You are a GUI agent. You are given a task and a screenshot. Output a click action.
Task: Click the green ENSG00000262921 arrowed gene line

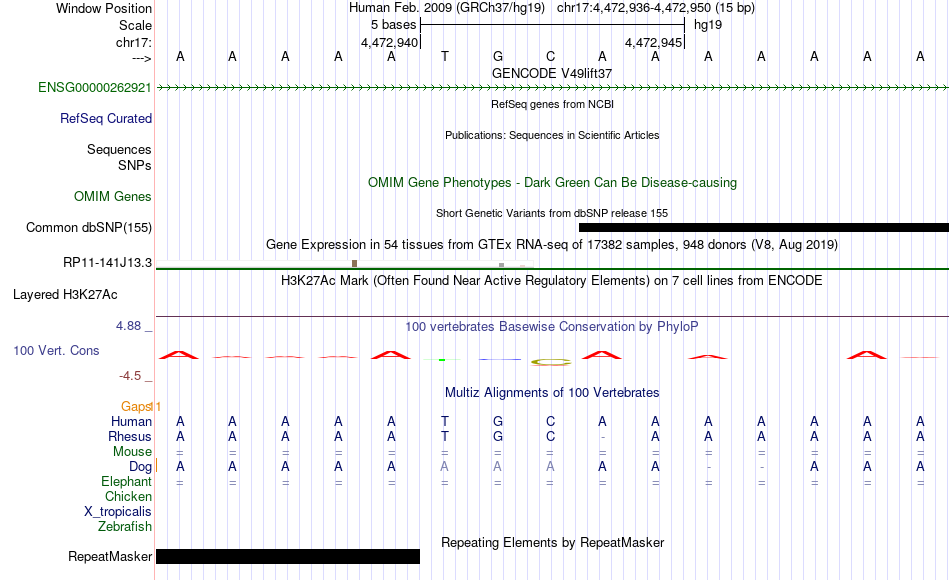tap(552, 88)
